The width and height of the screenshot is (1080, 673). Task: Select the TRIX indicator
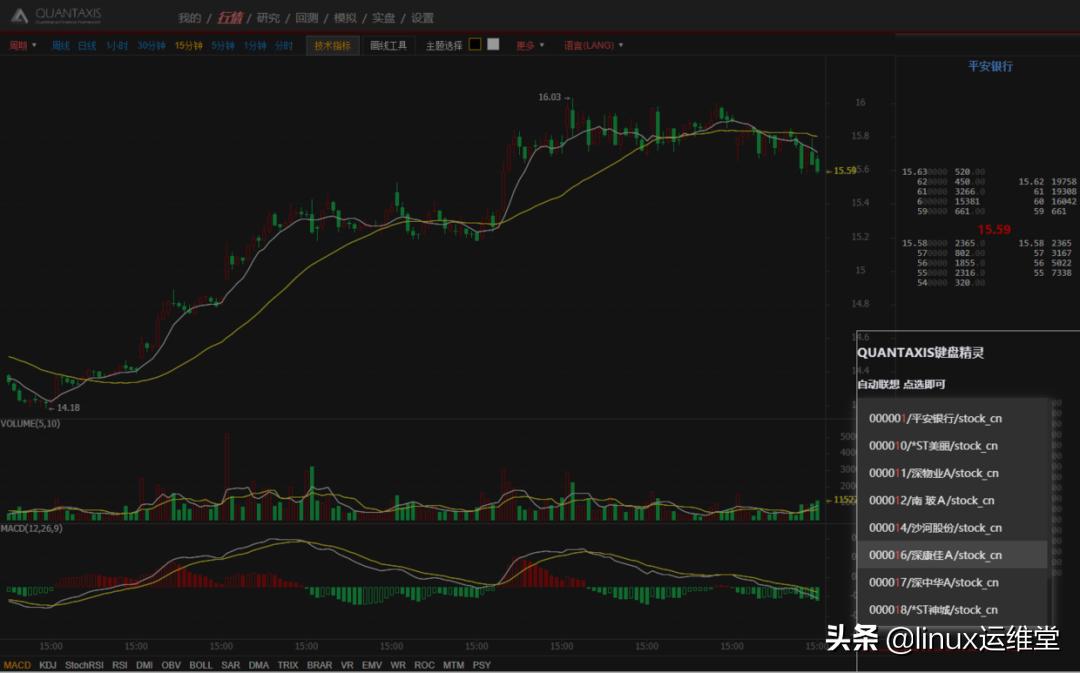point(287,664)
